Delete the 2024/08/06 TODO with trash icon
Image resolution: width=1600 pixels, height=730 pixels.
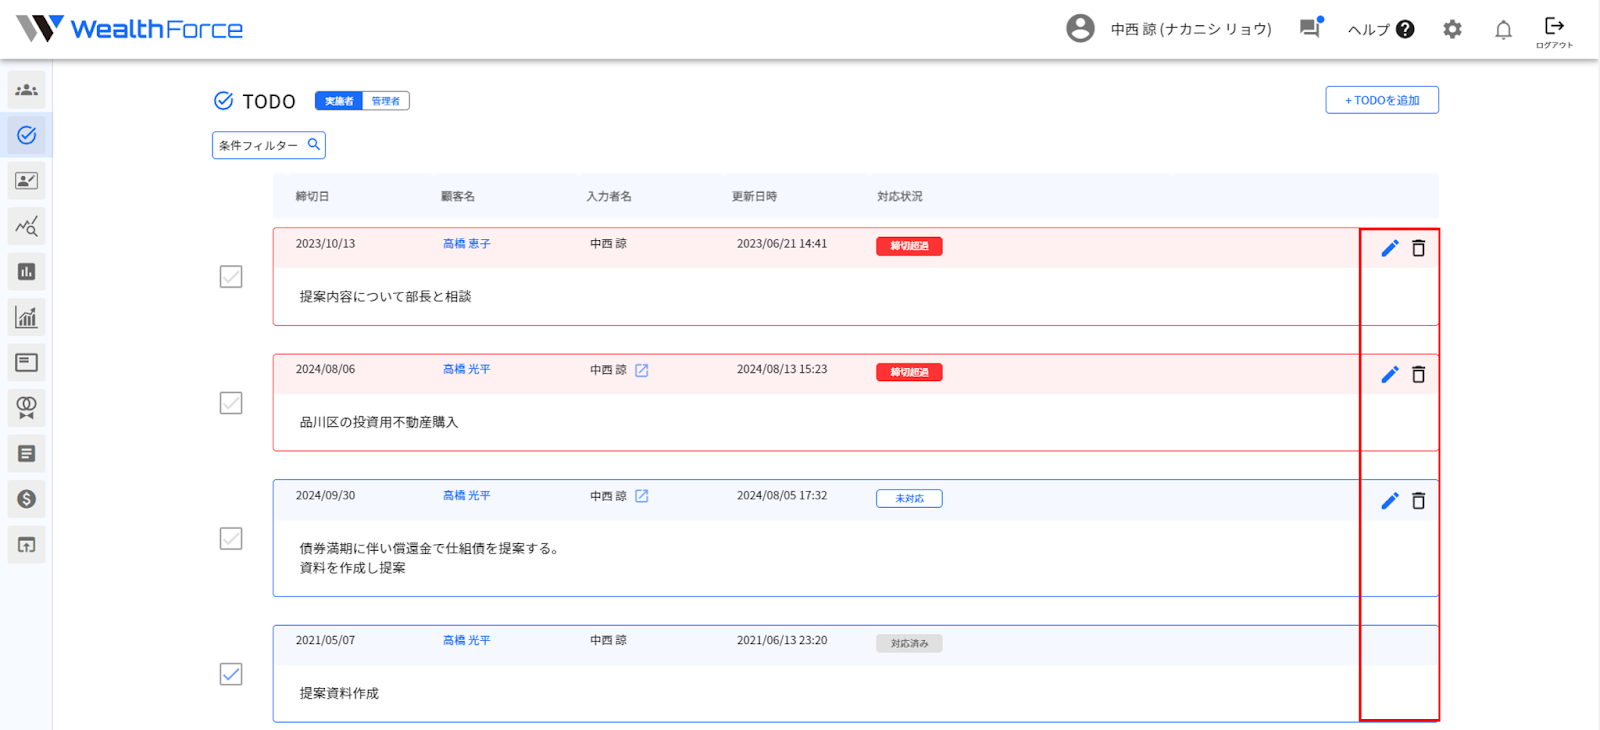1418,374
